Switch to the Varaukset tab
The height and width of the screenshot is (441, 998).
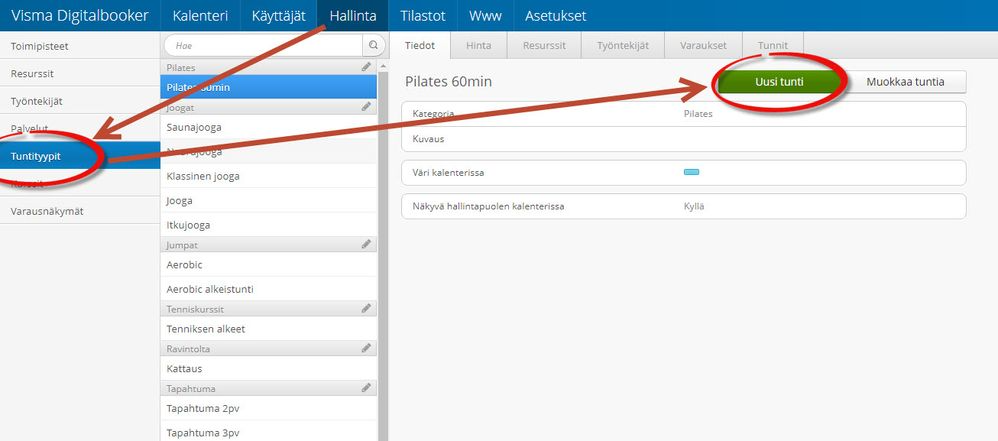[704, 45]
